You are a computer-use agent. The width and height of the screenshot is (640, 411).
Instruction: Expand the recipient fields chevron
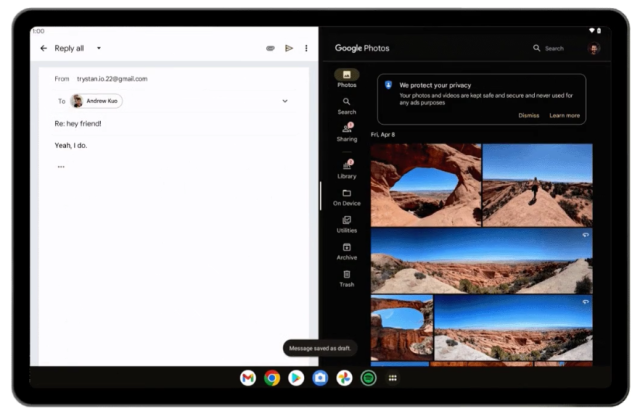(x=285, y=101)
